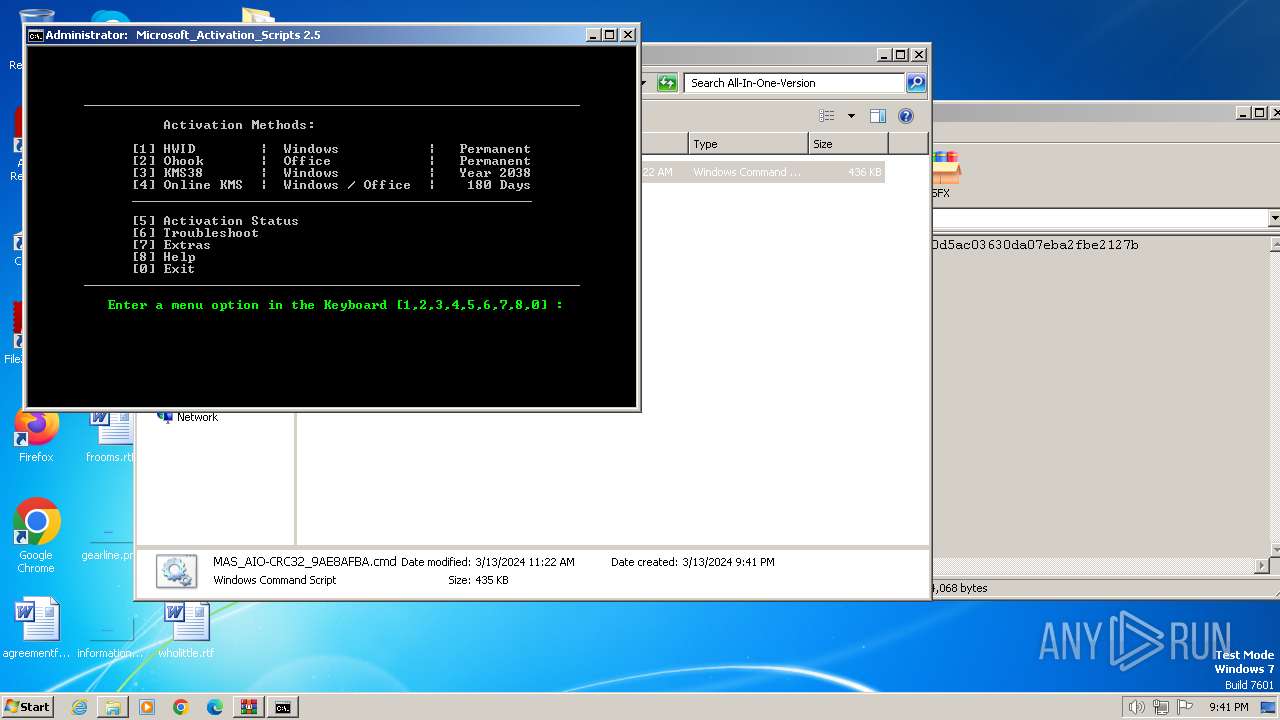The image size is (1280, 720).
Task: Select the Windows Command file row in Explorer
Action: (x=763, y=172)
